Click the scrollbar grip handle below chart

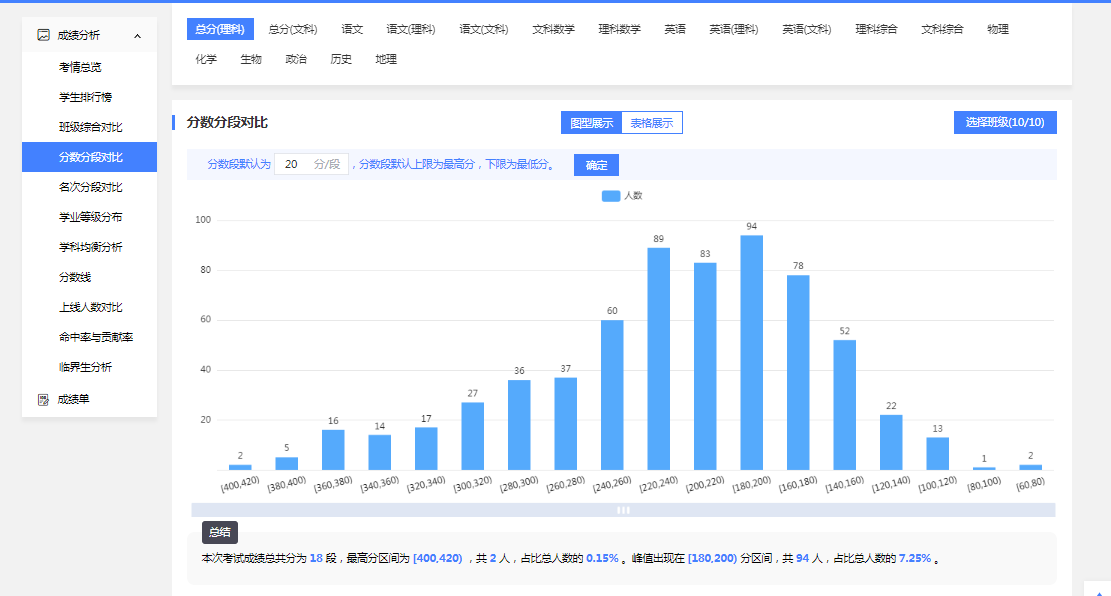tap(623, 510)
